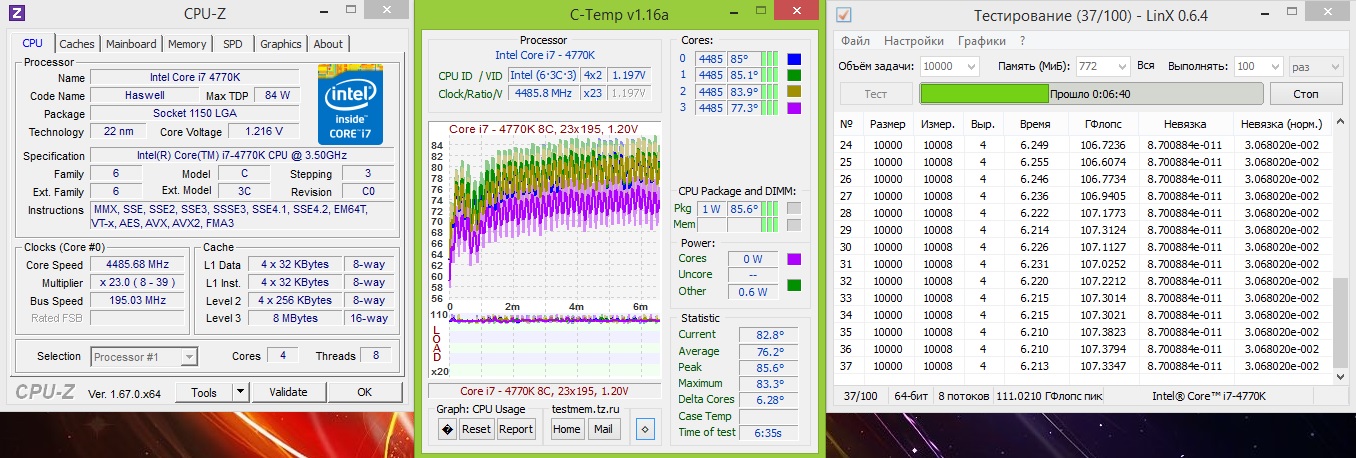
Task: Open the ? help menu in LinX
Action: (1023, 41)
